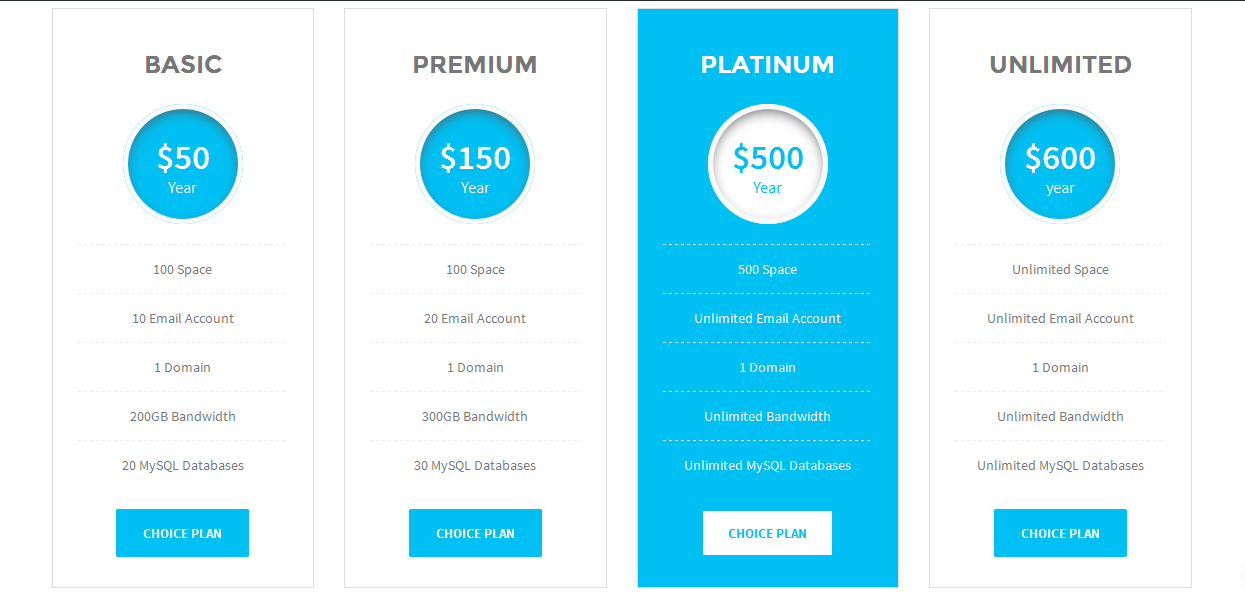Select the 200GB Bandwidth feature line

coord(183,417)
